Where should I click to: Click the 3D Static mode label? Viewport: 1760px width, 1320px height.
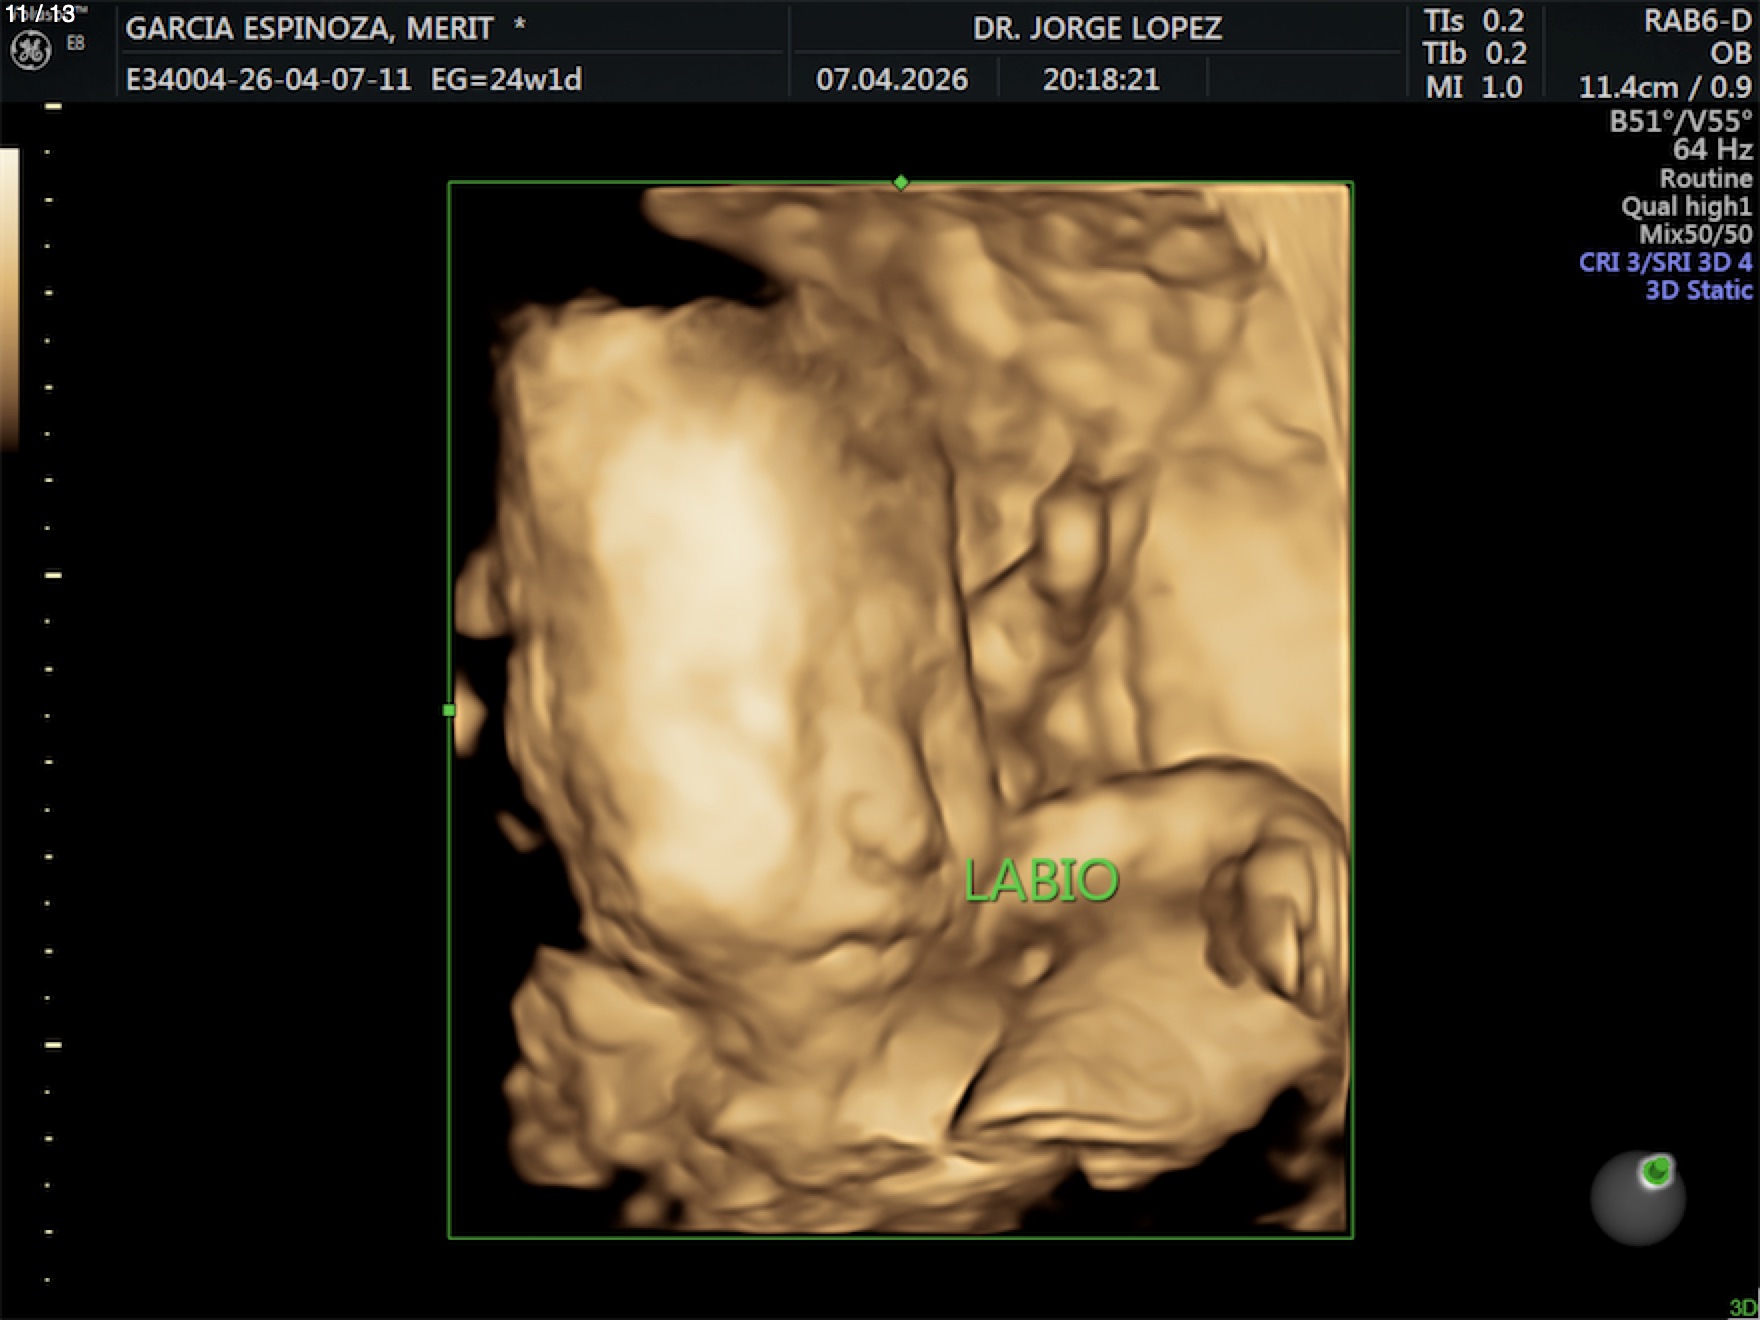[1698, 291]
